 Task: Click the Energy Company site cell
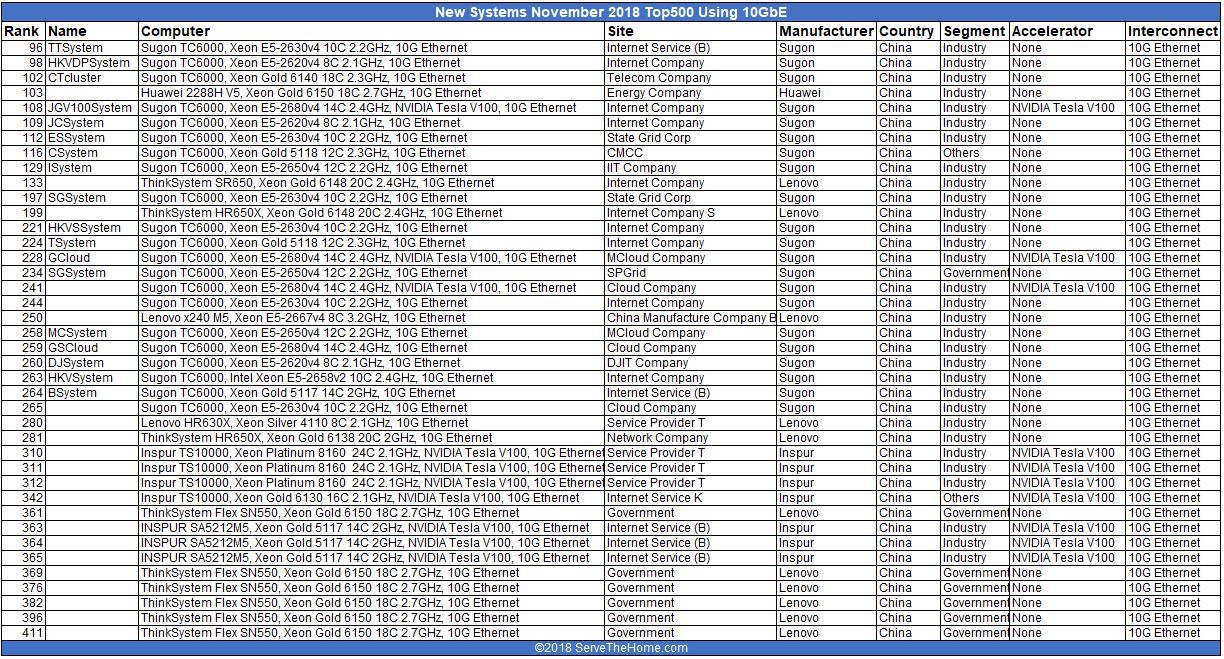[x=691, y=93]
